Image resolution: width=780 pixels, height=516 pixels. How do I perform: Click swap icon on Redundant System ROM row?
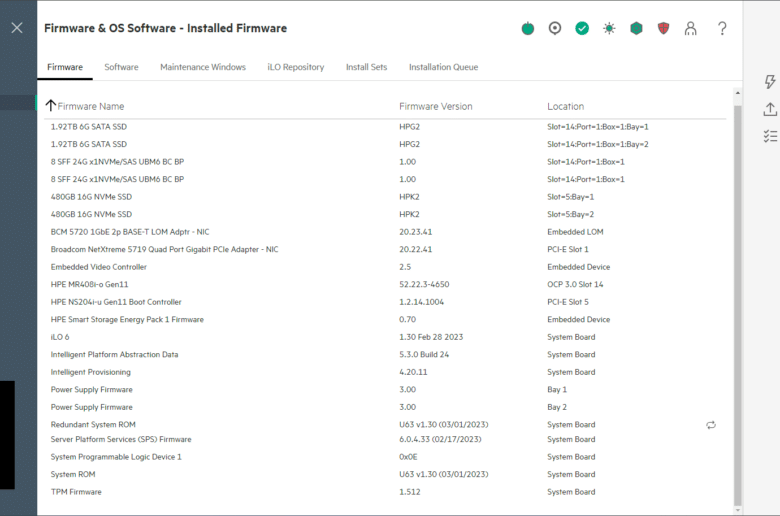[x=711, y=425]
